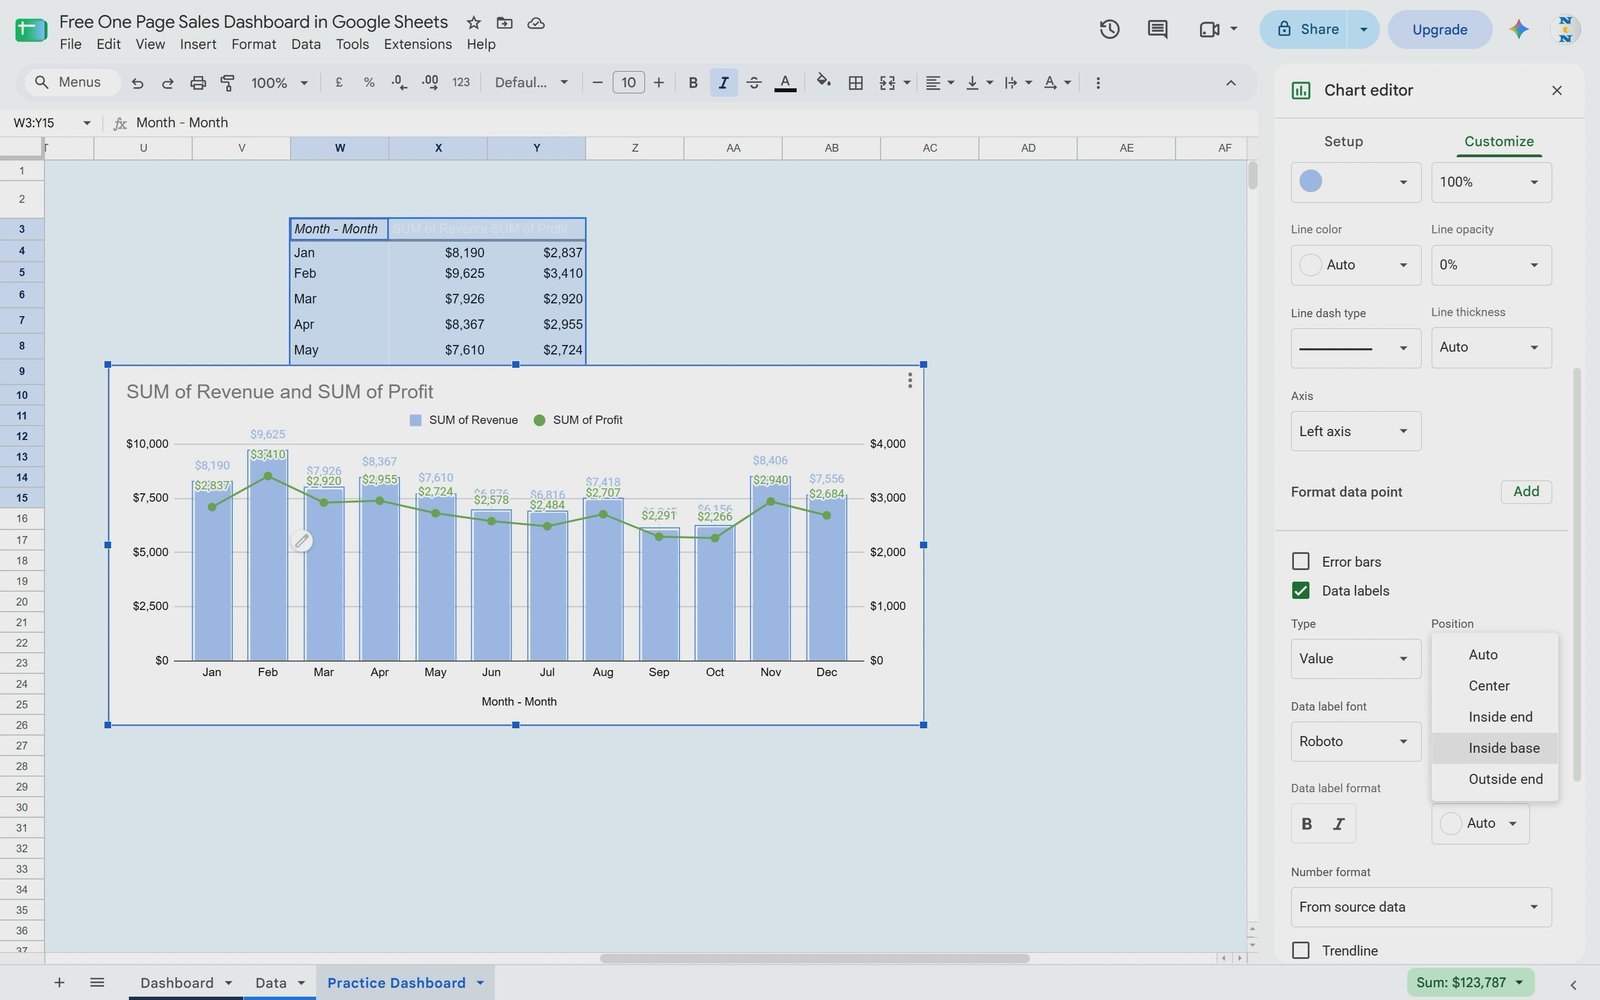Make data labels bold in chart editor
1600x1000 pixels.
1307,824
